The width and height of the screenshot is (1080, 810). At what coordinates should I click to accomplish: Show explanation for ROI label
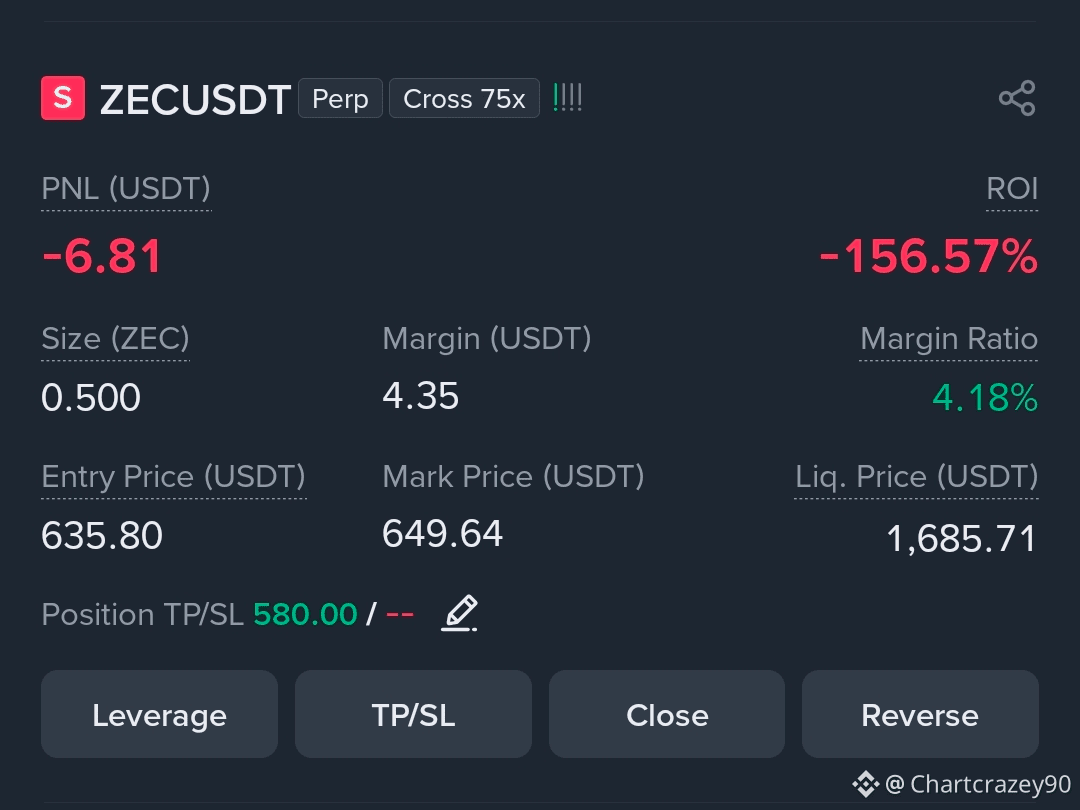click(x=1012, y=189)
